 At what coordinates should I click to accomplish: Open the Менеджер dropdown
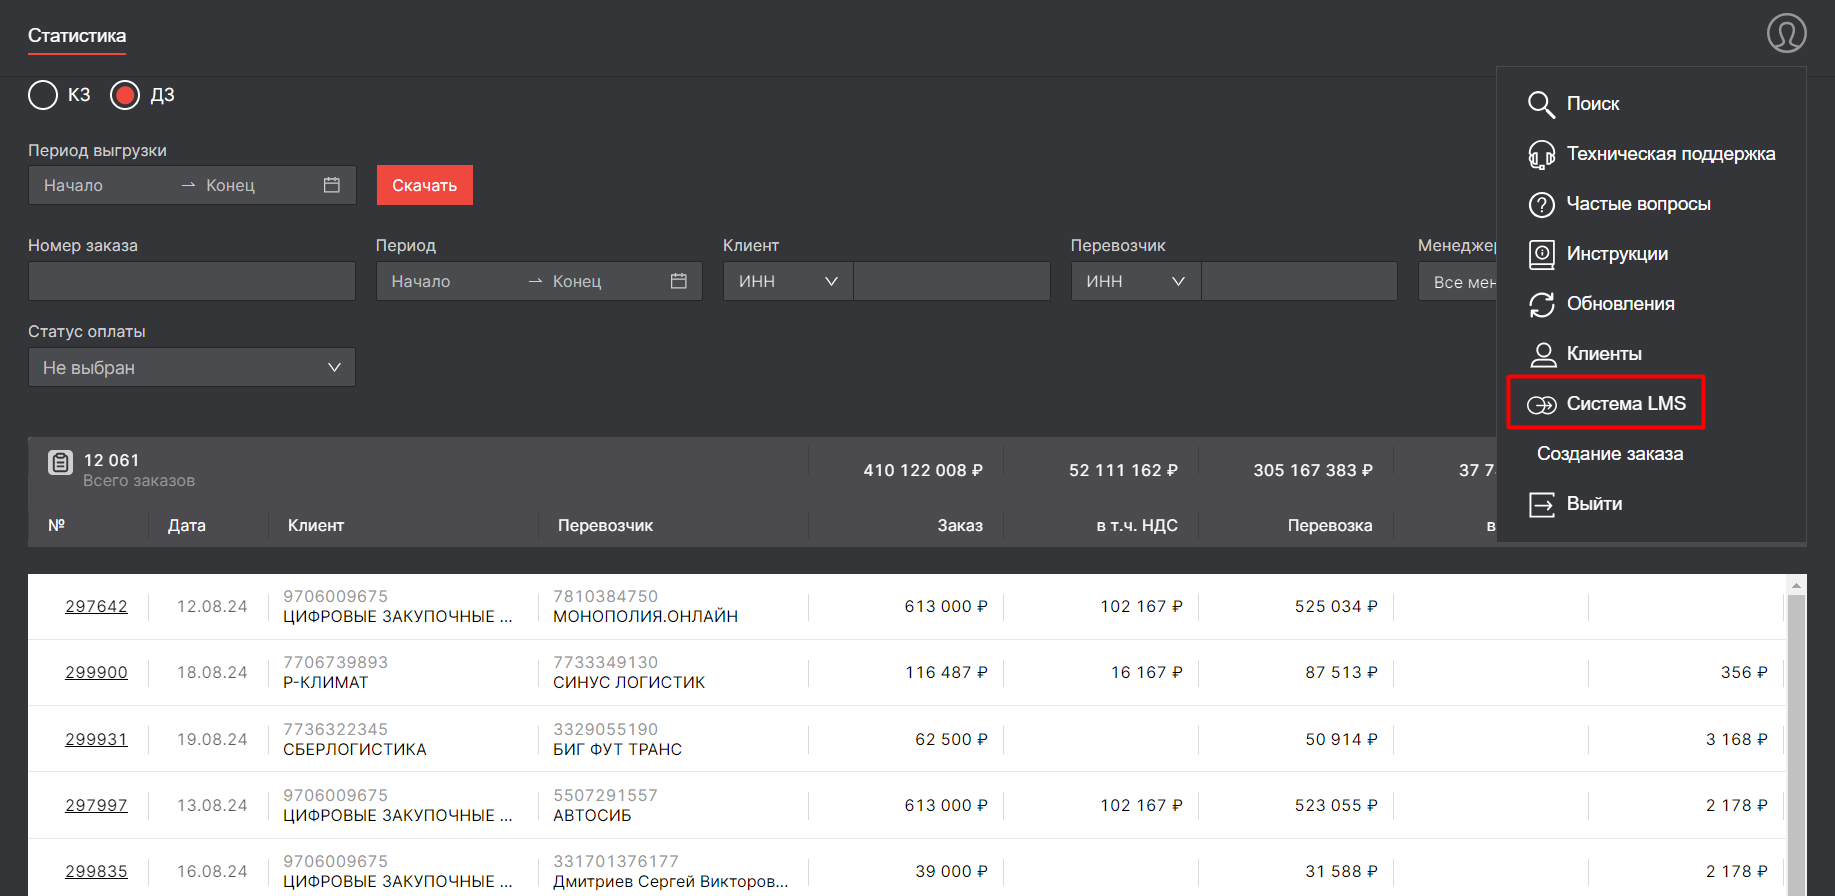(1457, 282)
